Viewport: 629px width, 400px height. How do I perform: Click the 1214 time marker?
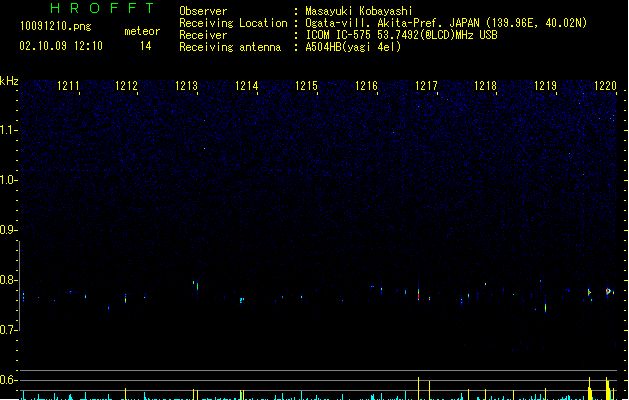(246, 86)
